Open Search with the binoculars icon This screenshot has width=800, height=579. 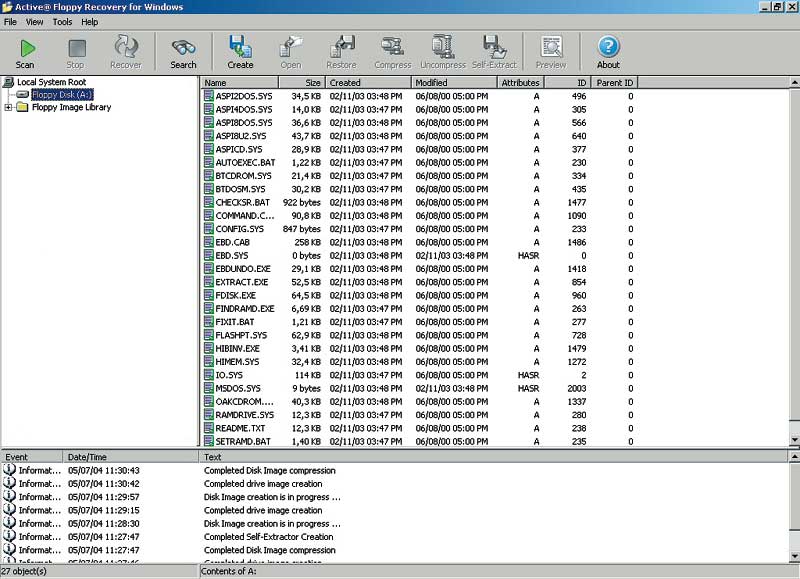(184, 48)
